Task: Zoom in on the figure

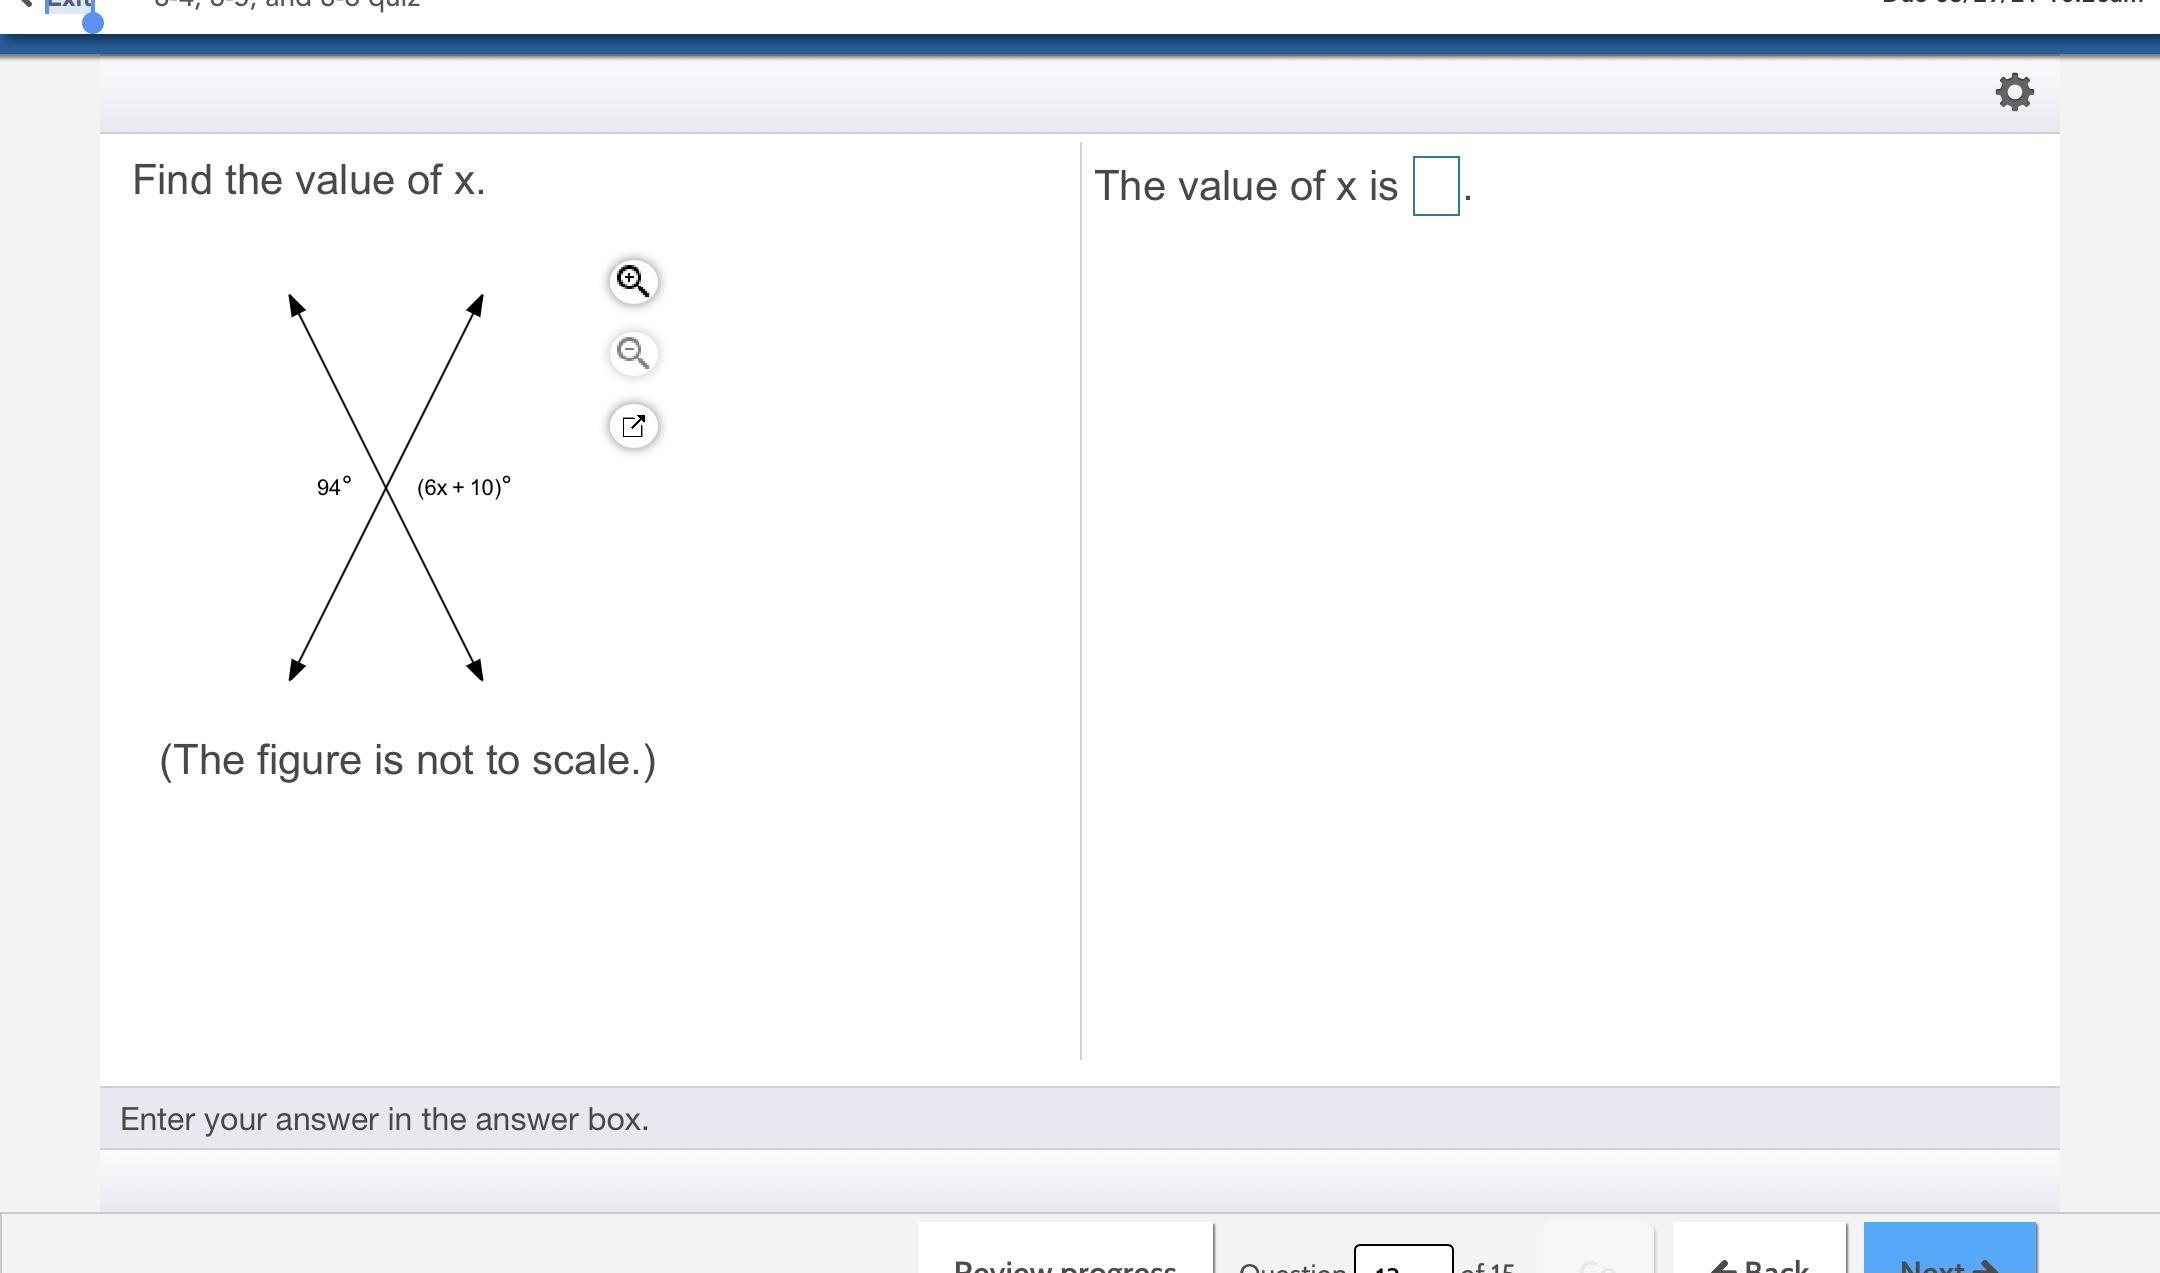Action: point(633,282)
